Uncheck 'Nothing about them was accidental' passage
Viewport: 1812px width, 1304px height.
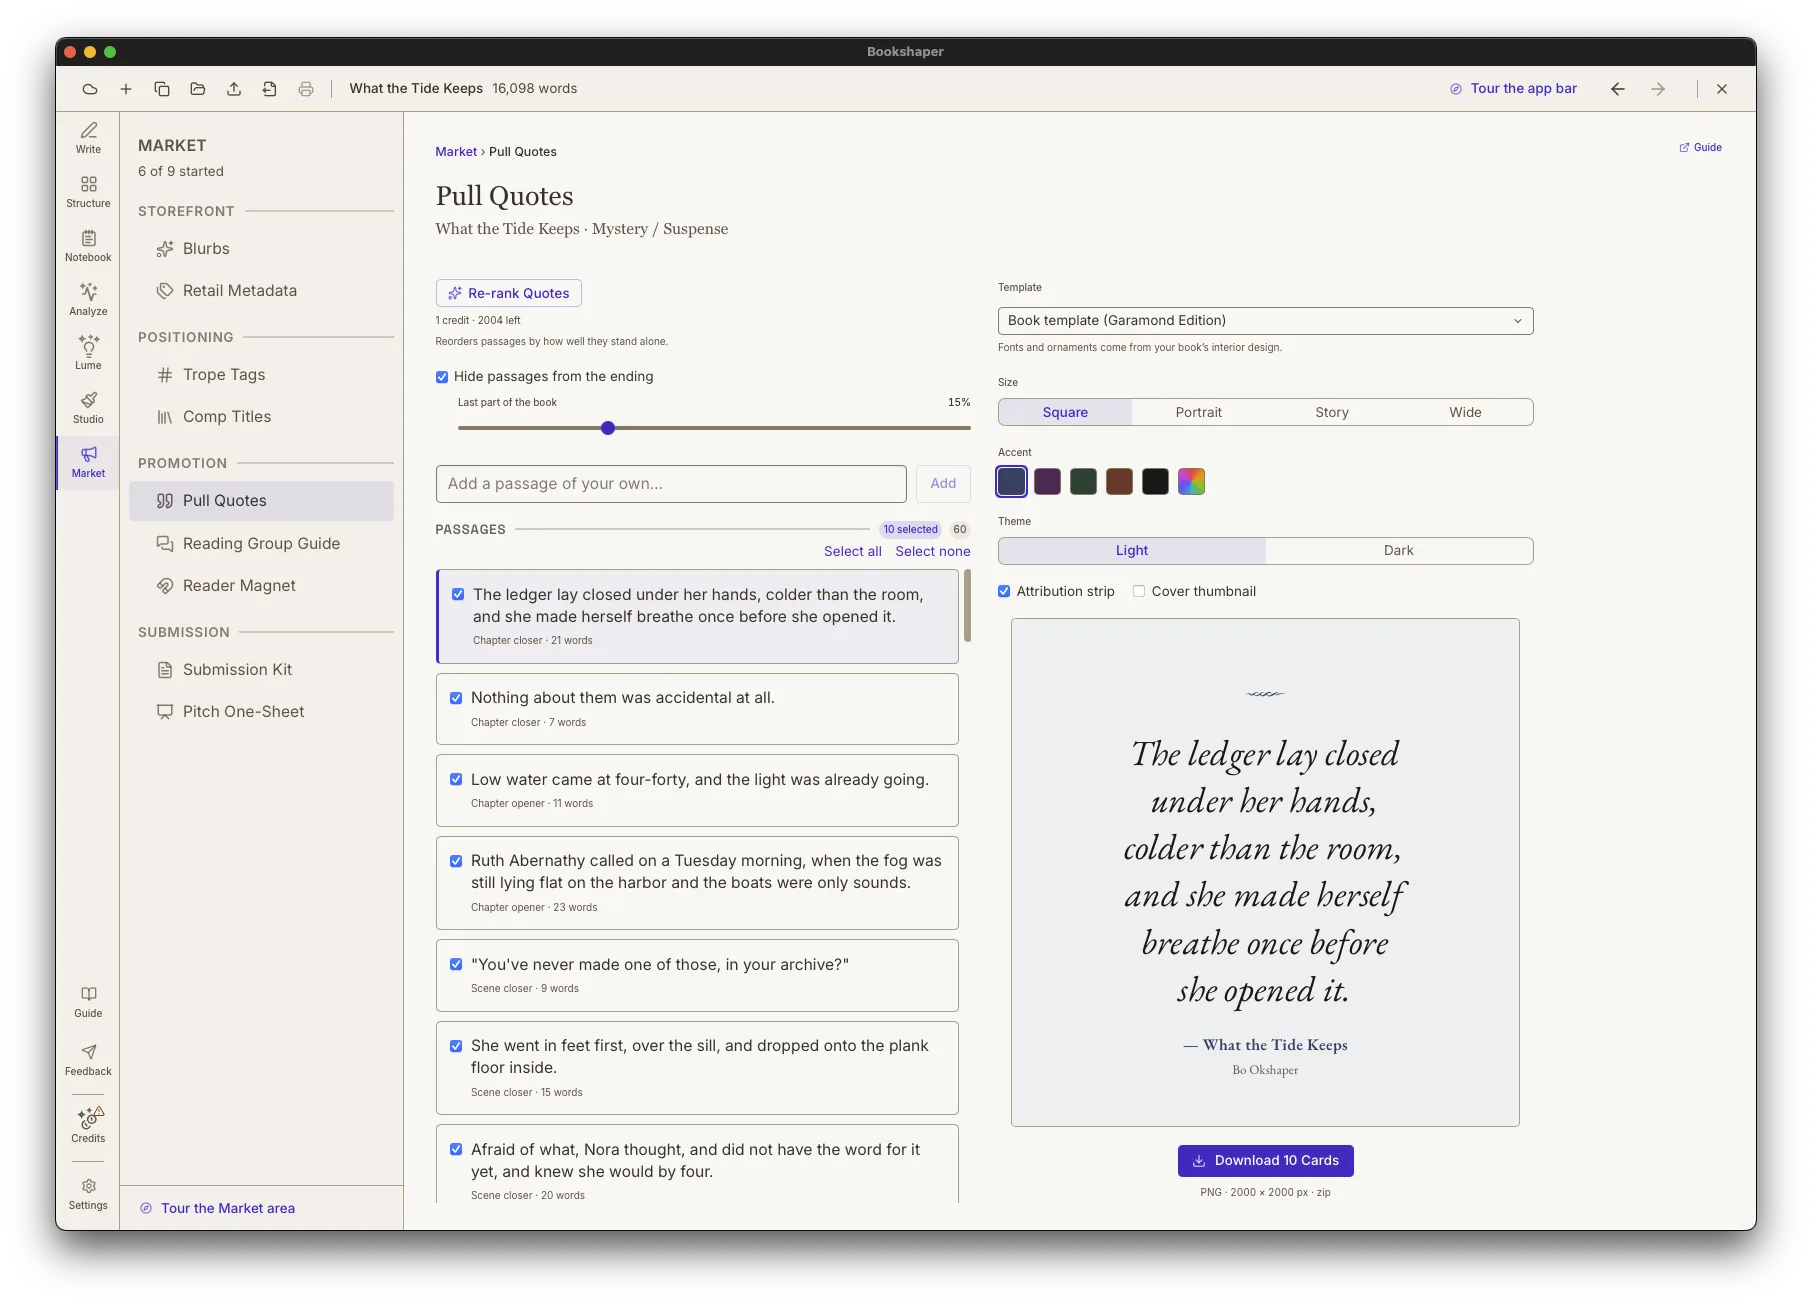pyautogui.click(x=456, y=698)
